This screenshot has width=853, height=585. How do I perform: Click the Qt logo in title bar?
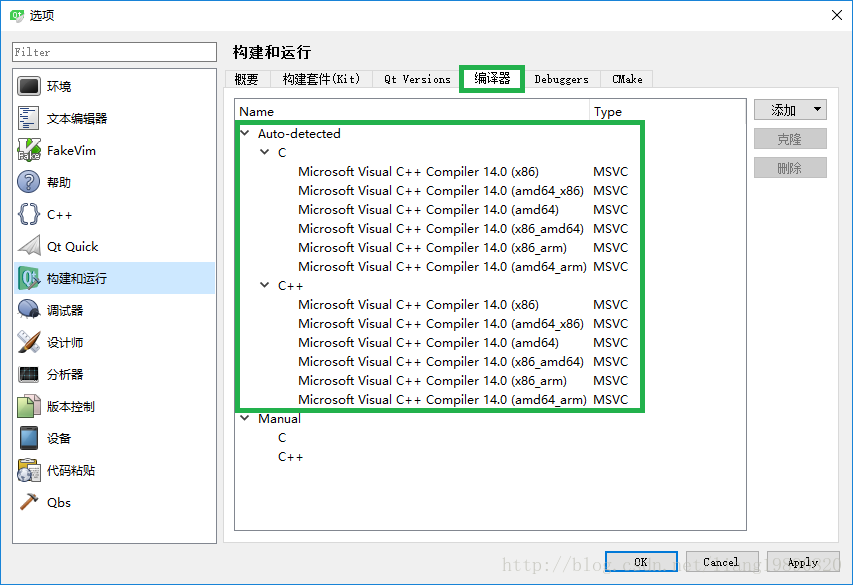(x=17, y=15)
